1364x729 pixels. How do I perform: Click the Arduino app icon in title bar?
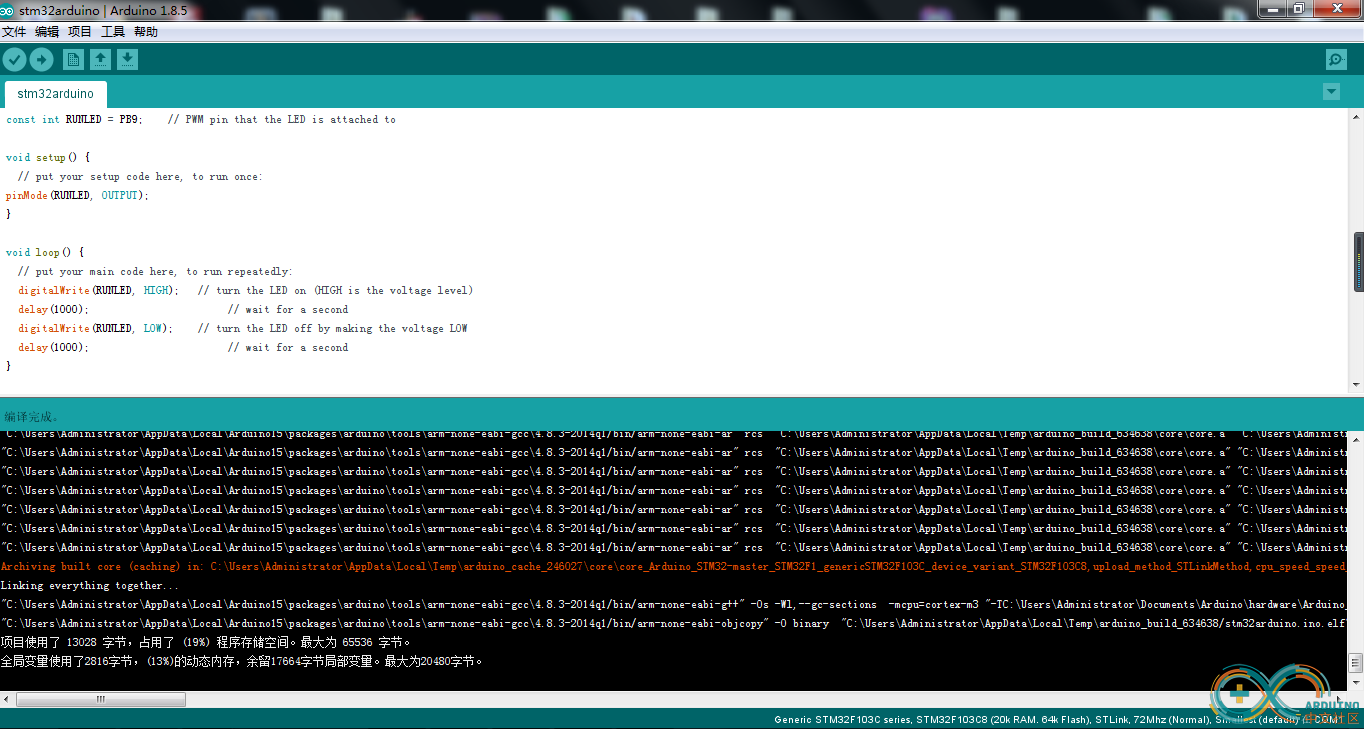tap(8, 10)
